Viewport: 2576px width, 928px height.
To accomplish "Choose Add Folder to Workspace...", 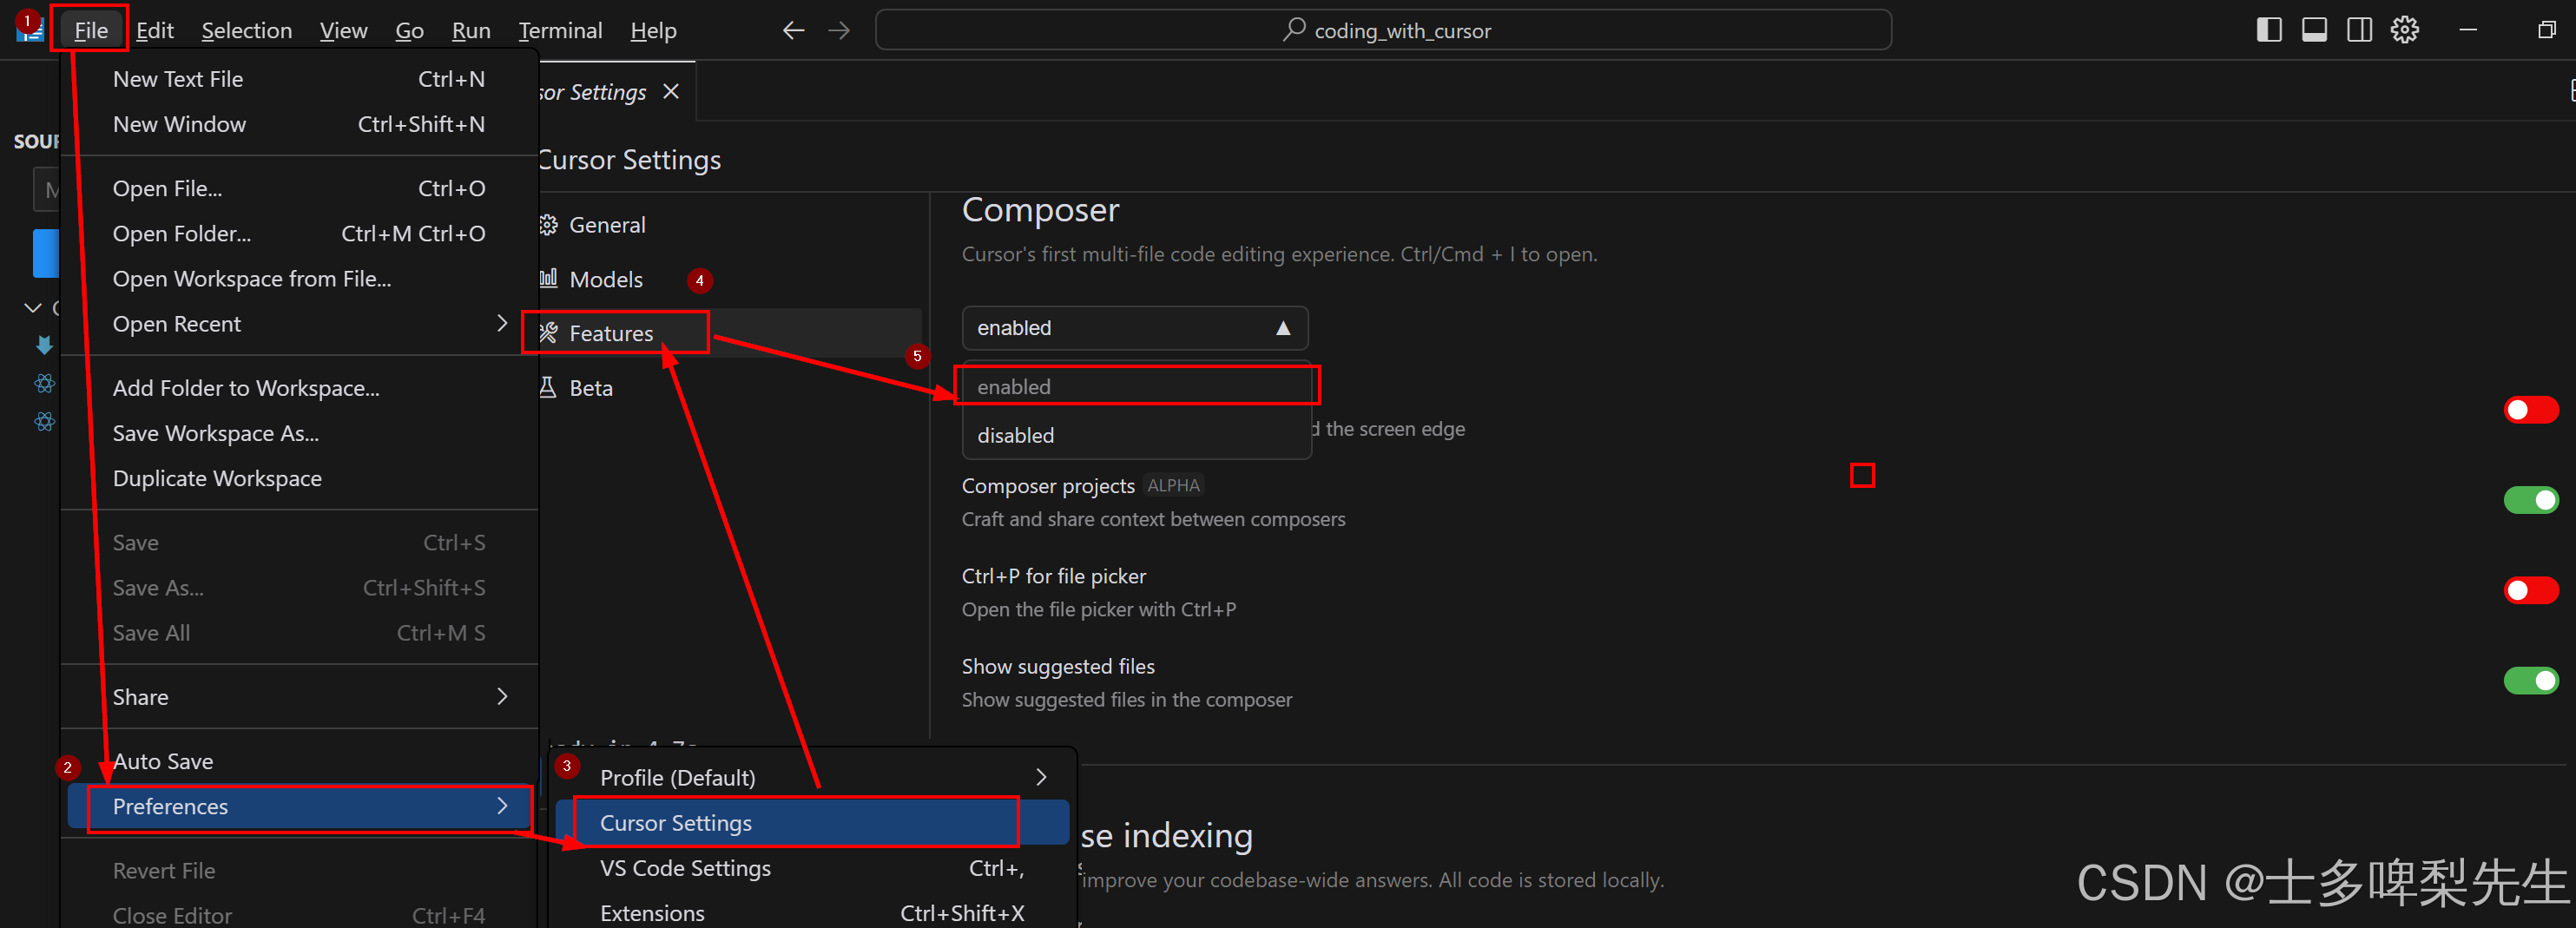I will coord(299,388).
